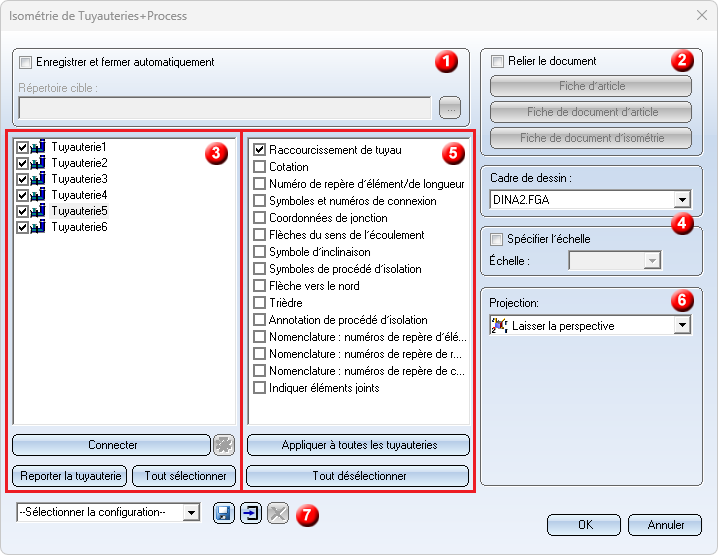This screenshot has height=555, width=718.
Task: Click Fiche de document d'isométrie button
Action: point(591,138)
